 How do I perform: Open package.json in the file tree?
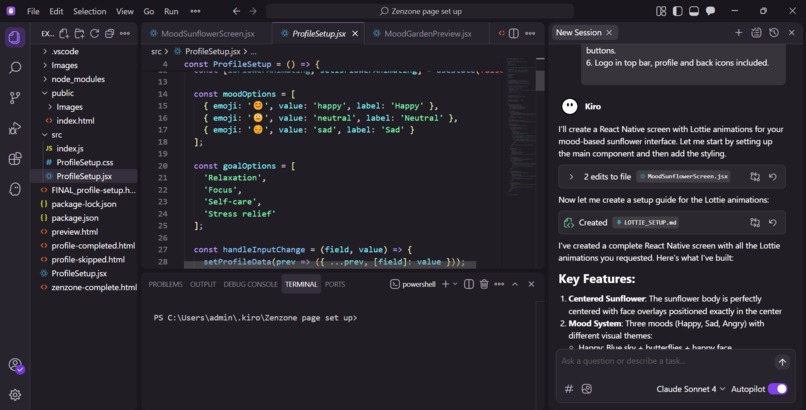[75, 218]
